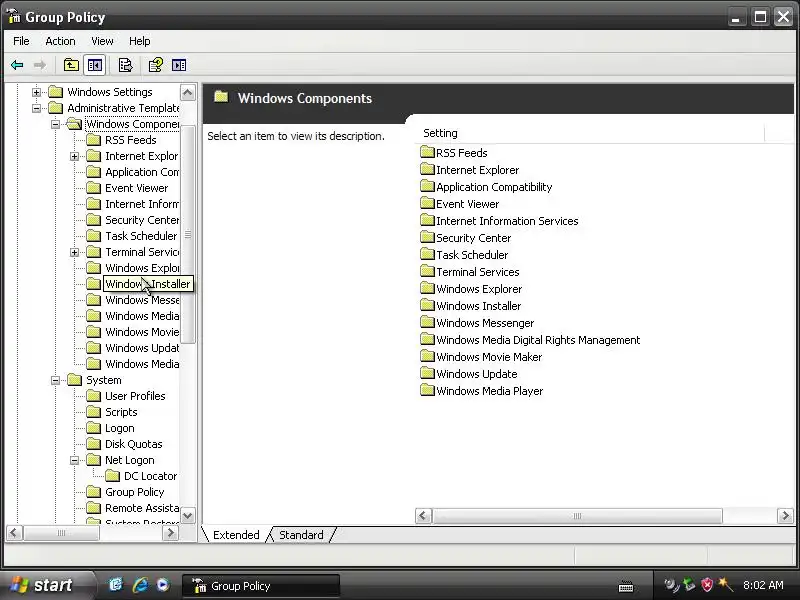Collapse the Windows Components tree node

click(x=55, y=124)
